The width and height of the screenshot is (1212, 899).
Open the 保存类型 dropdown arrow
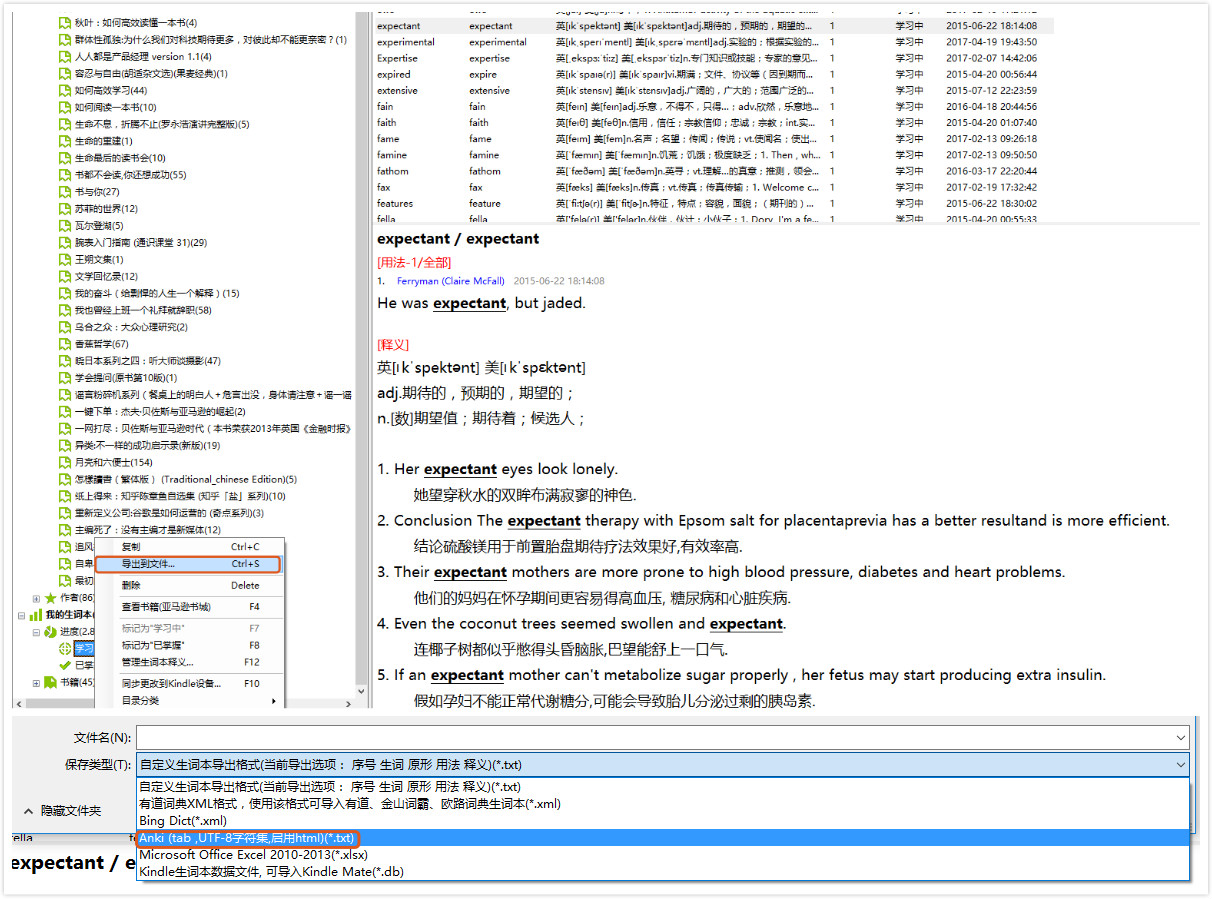click(x=1181, y=765)
